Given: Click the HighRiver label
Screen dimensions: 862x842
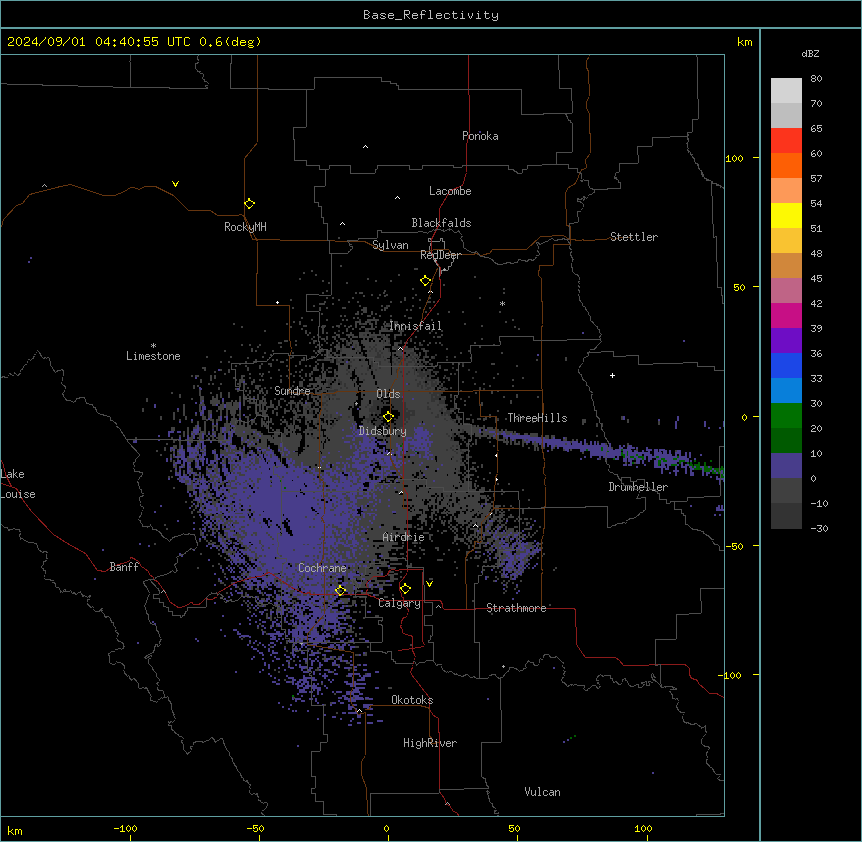Looking at the screenshot, I should [x=430, y=743].
